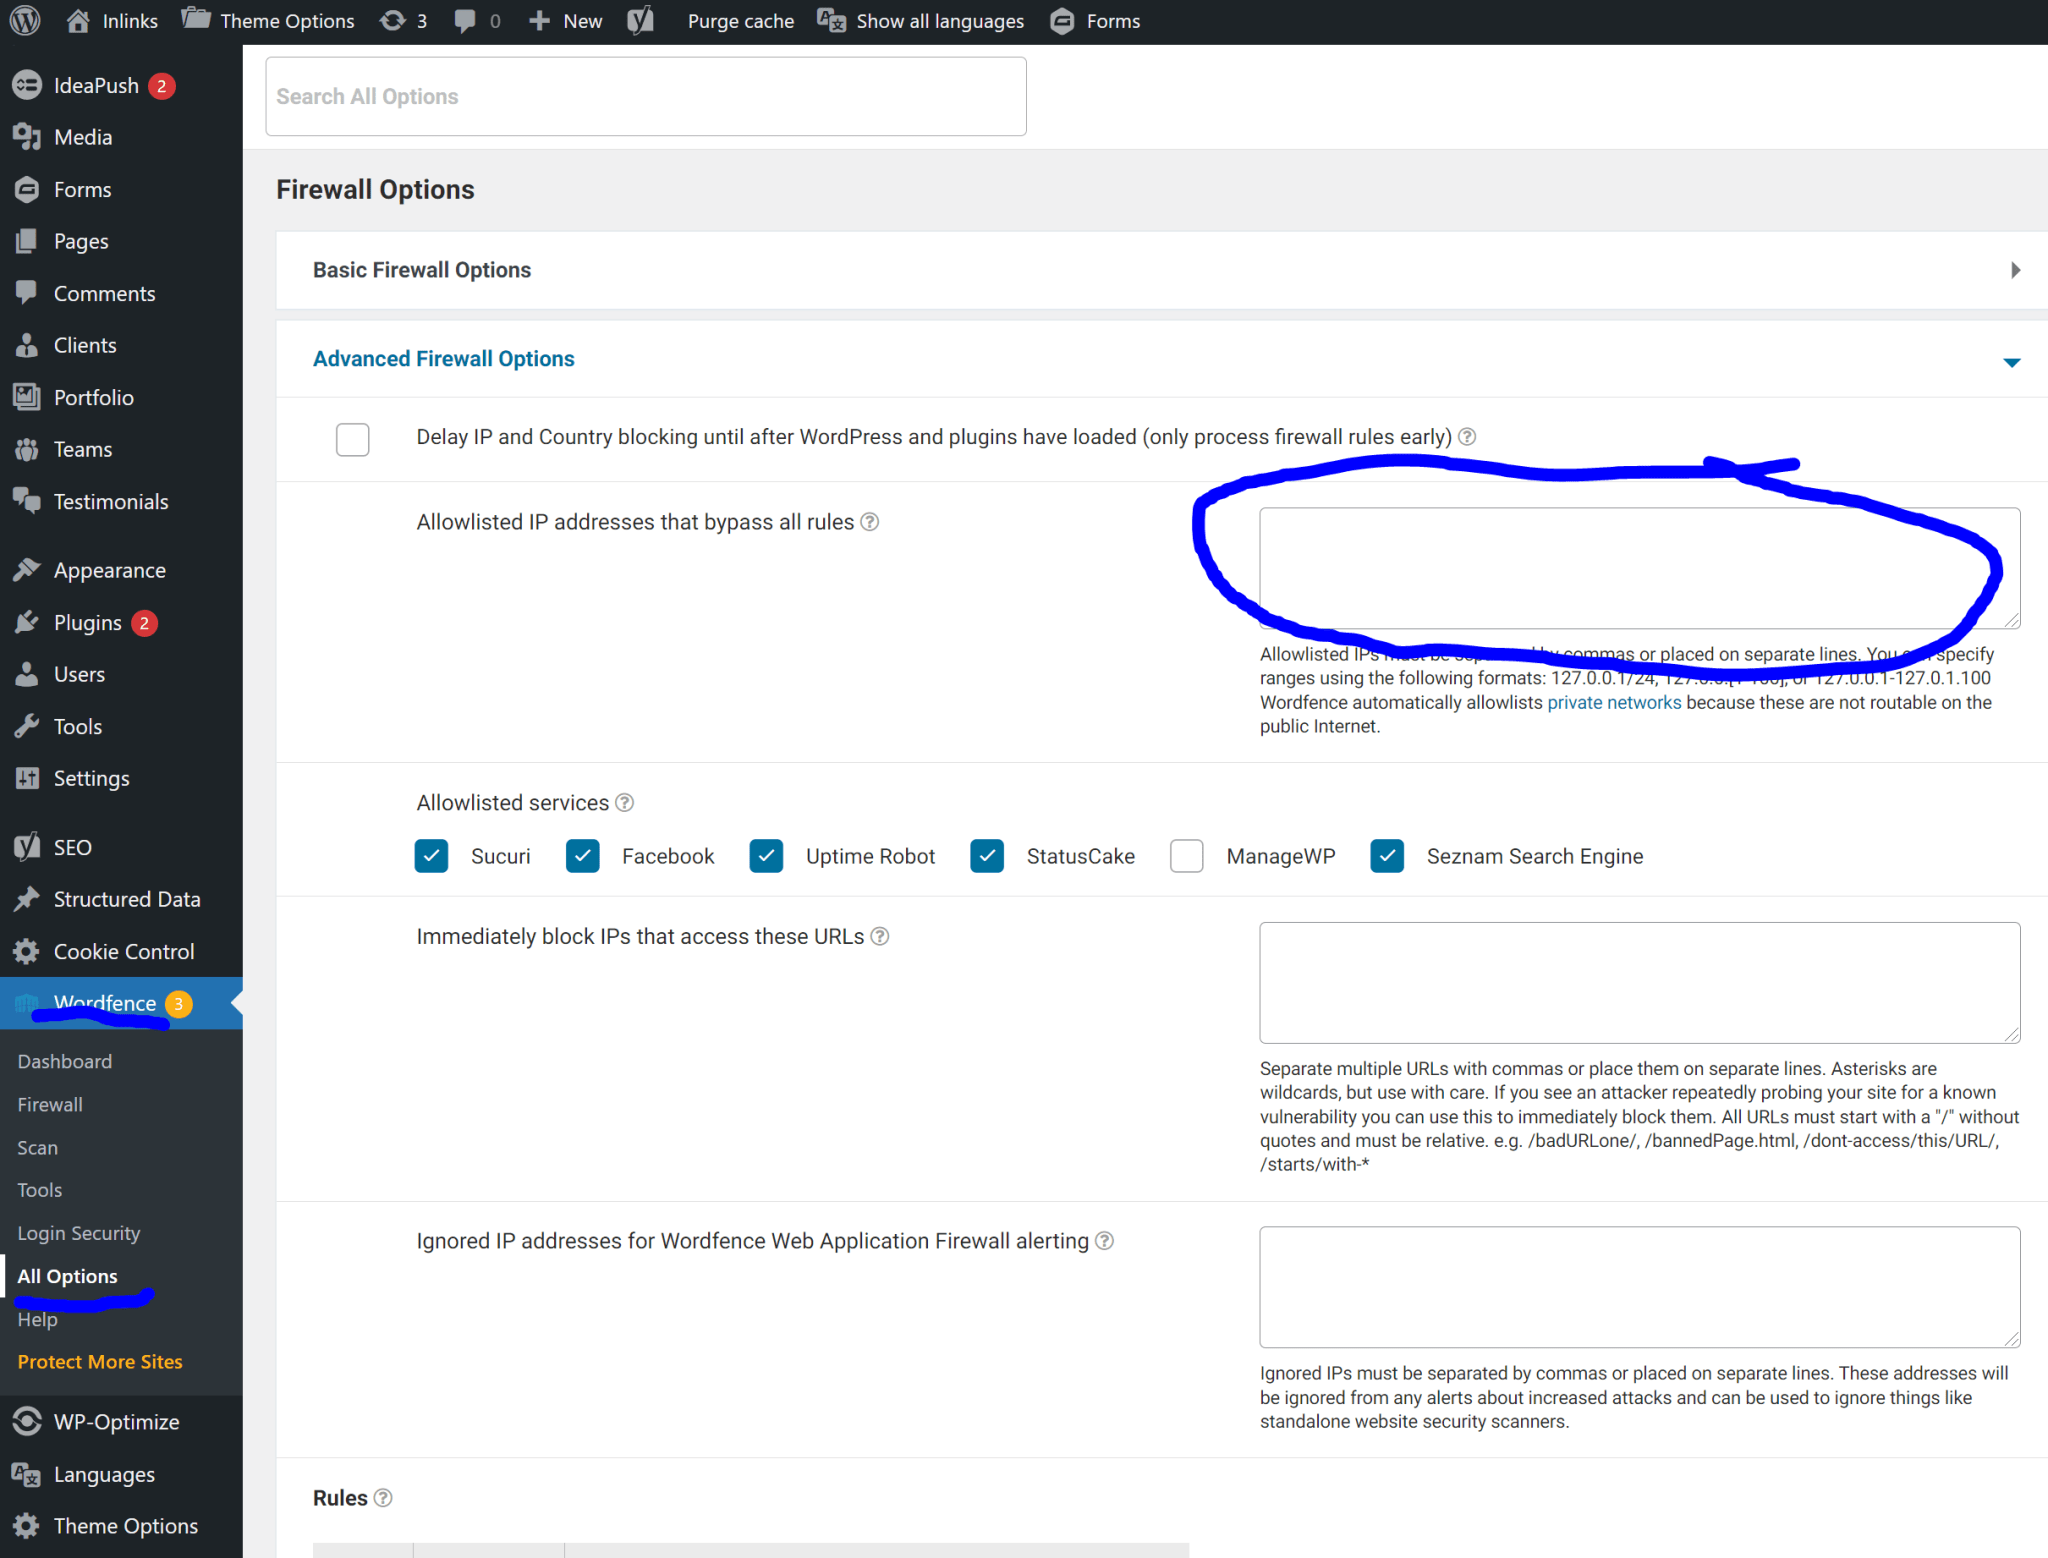2048x1558 pixels.
Task: Go to Wordfence Scan submenu
Action: pyautogui.click(x=38, y=1147)
